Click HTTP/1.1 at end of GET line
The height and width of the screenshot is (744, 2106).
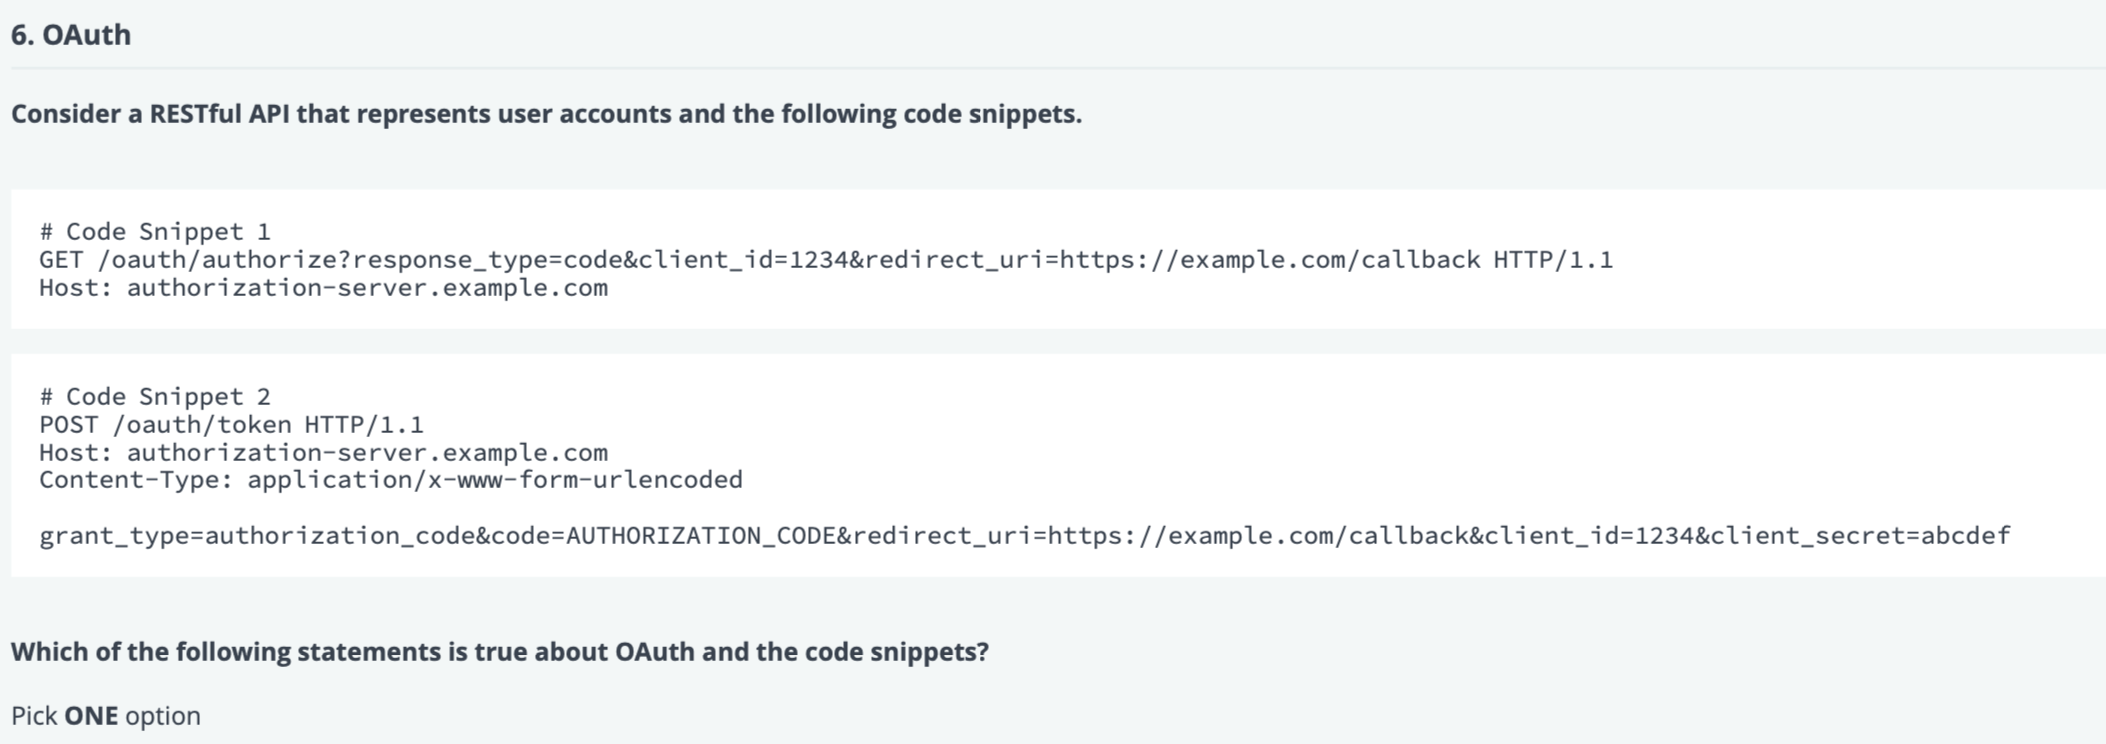1553,260
